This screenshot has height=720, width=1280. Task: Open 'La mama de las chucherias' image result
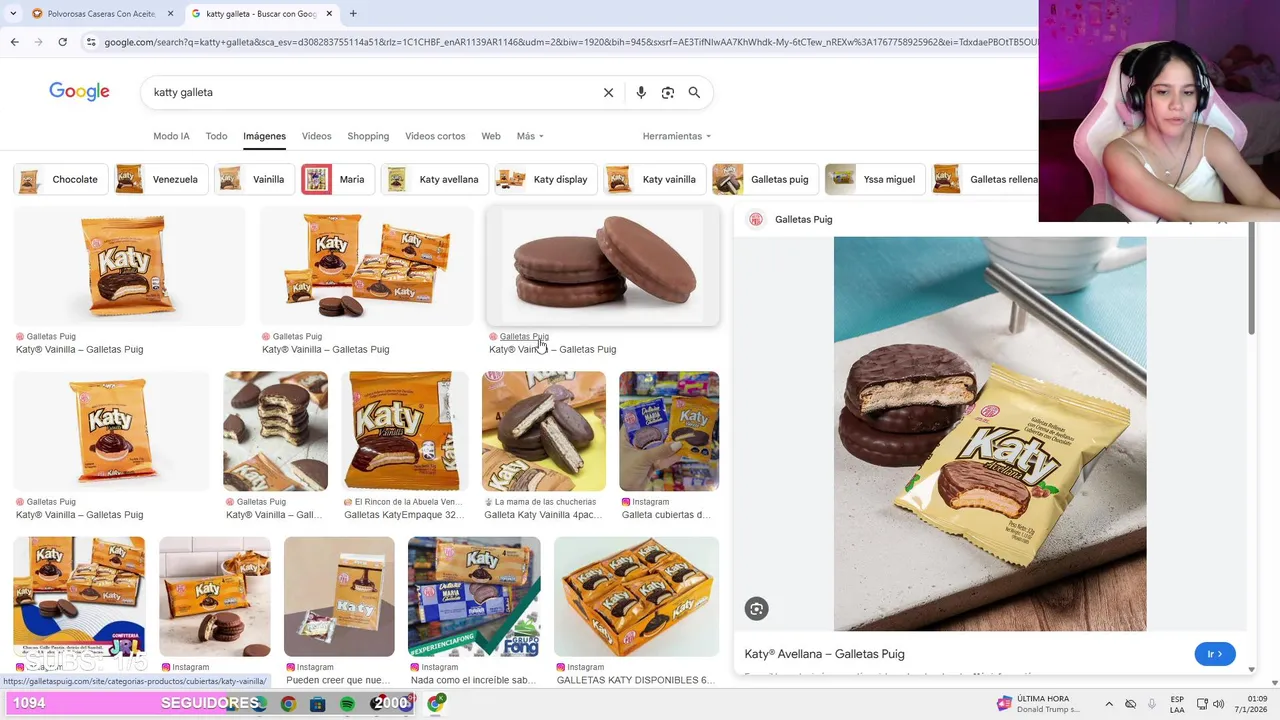[544, 431]
